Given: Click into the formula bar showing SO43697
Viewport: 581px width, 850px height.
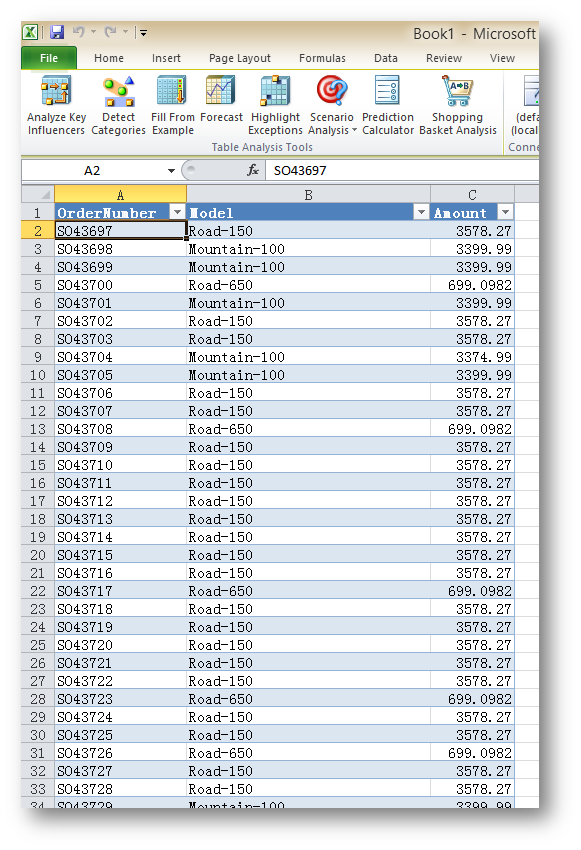Looking at the screenshot, I should 402,171.
